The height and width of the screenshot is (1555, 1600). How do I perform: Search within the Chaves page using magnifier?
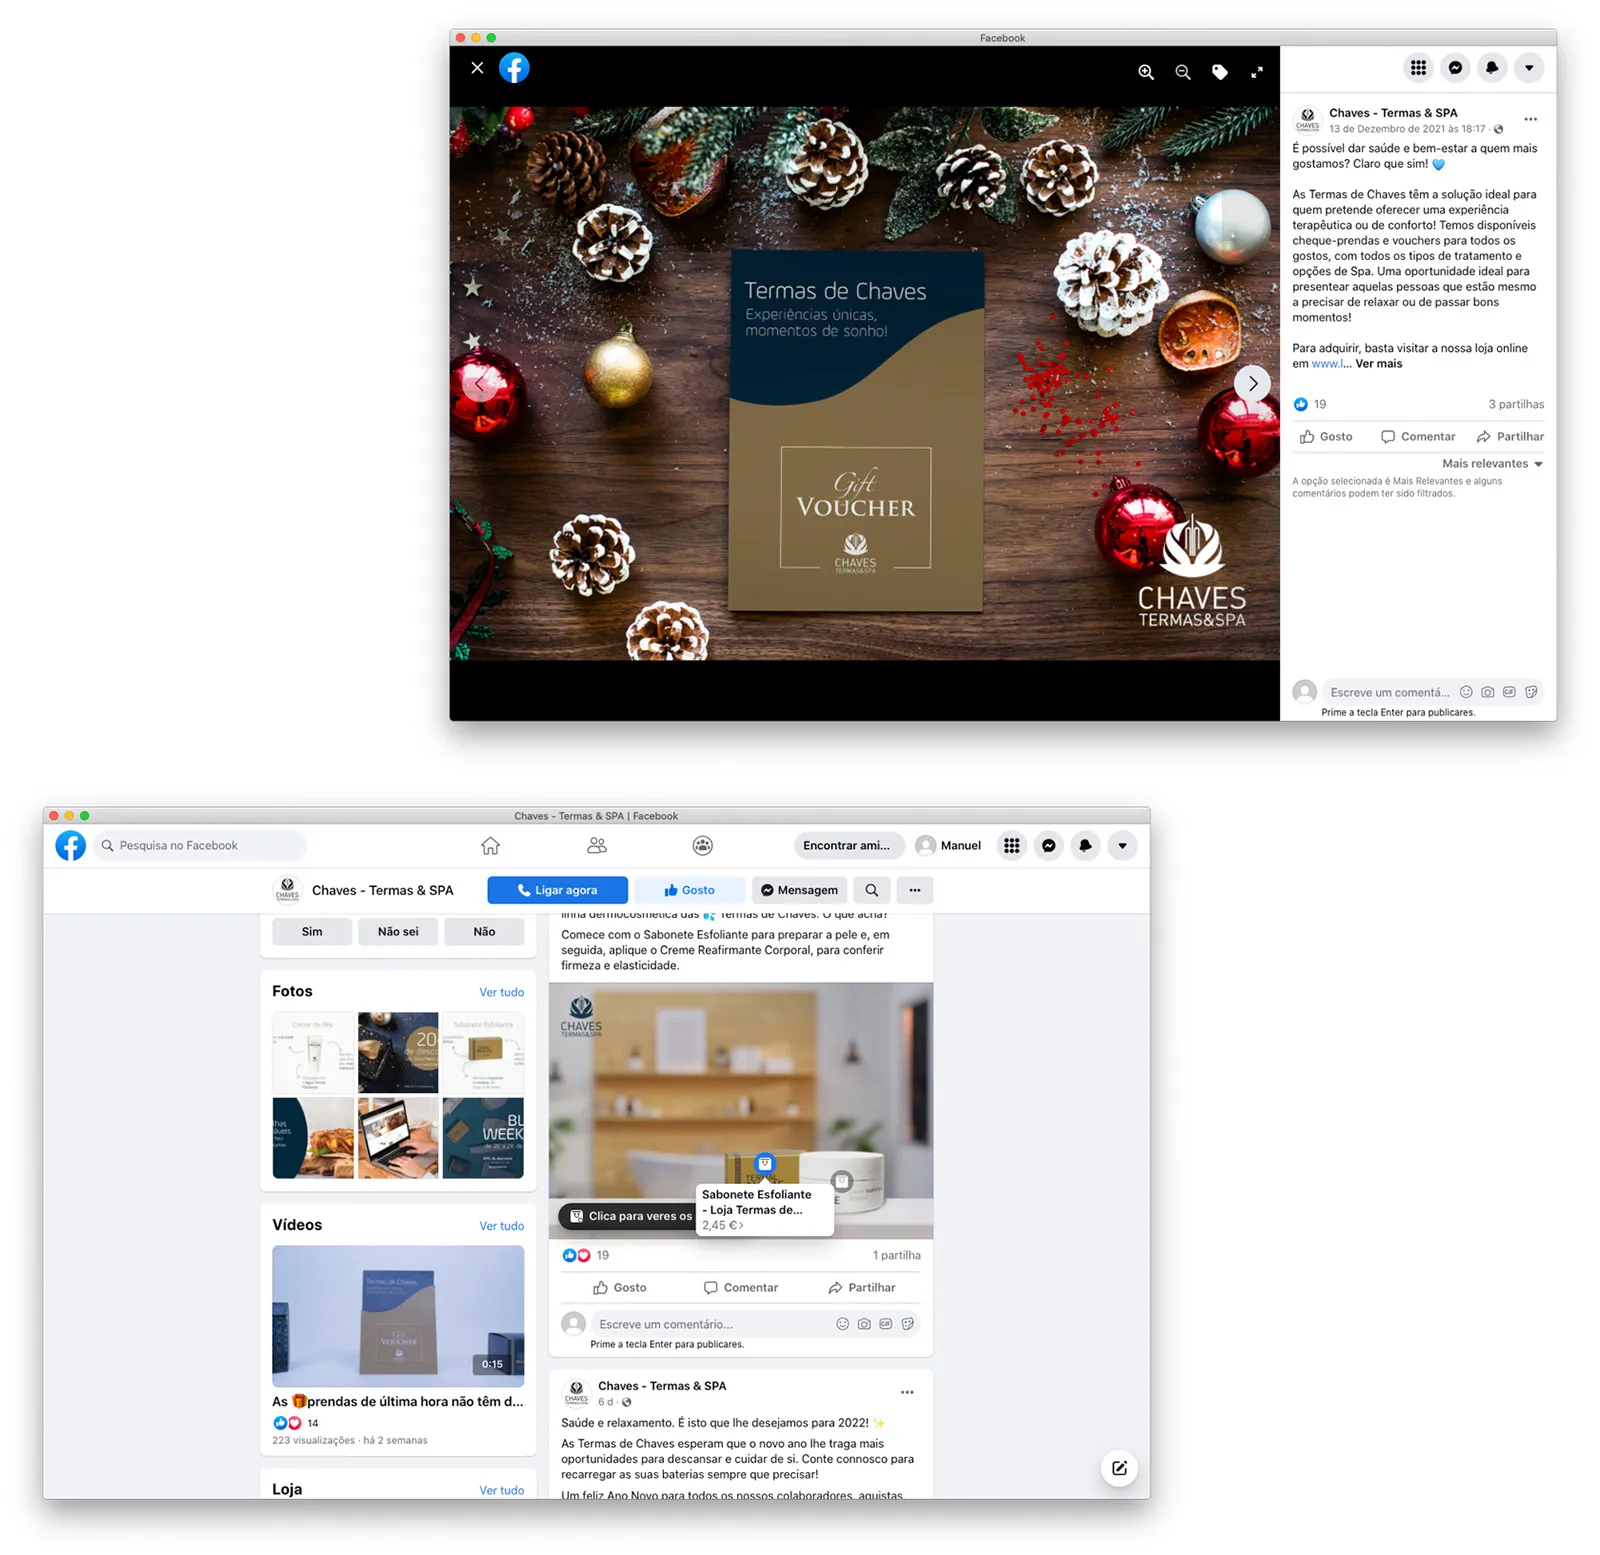tap(872, 890)
